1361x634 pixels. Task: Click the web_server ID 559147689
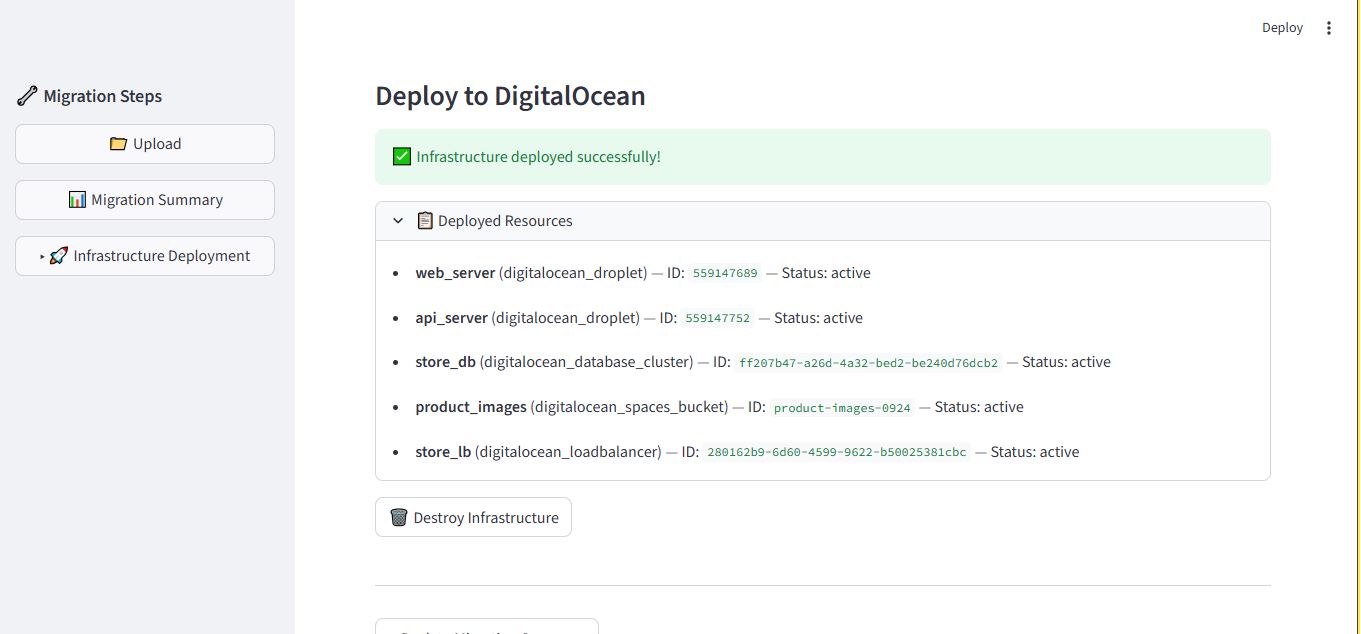[x=725, y=273]
